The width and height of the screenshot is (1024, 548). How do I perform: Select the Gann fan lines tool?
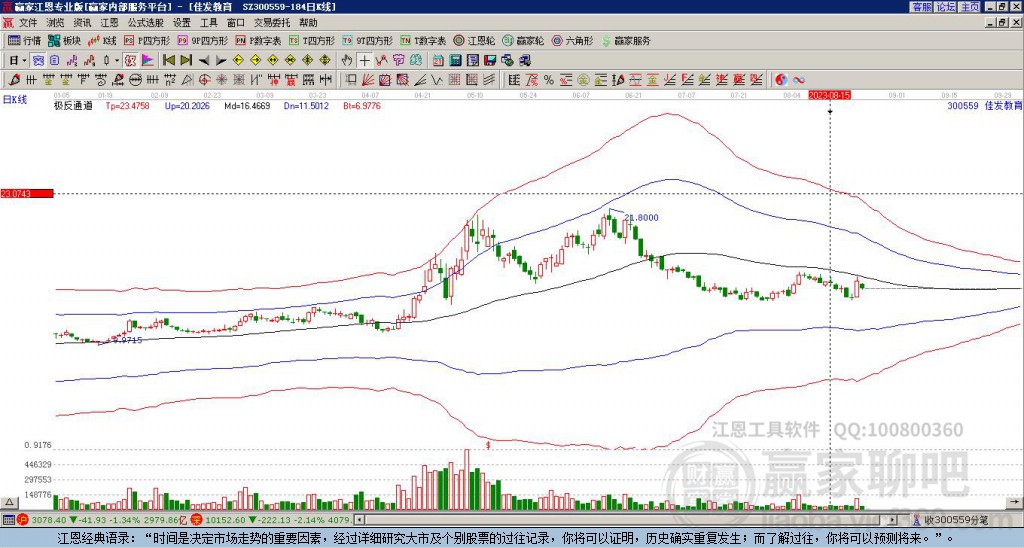(x=368, y=80)
